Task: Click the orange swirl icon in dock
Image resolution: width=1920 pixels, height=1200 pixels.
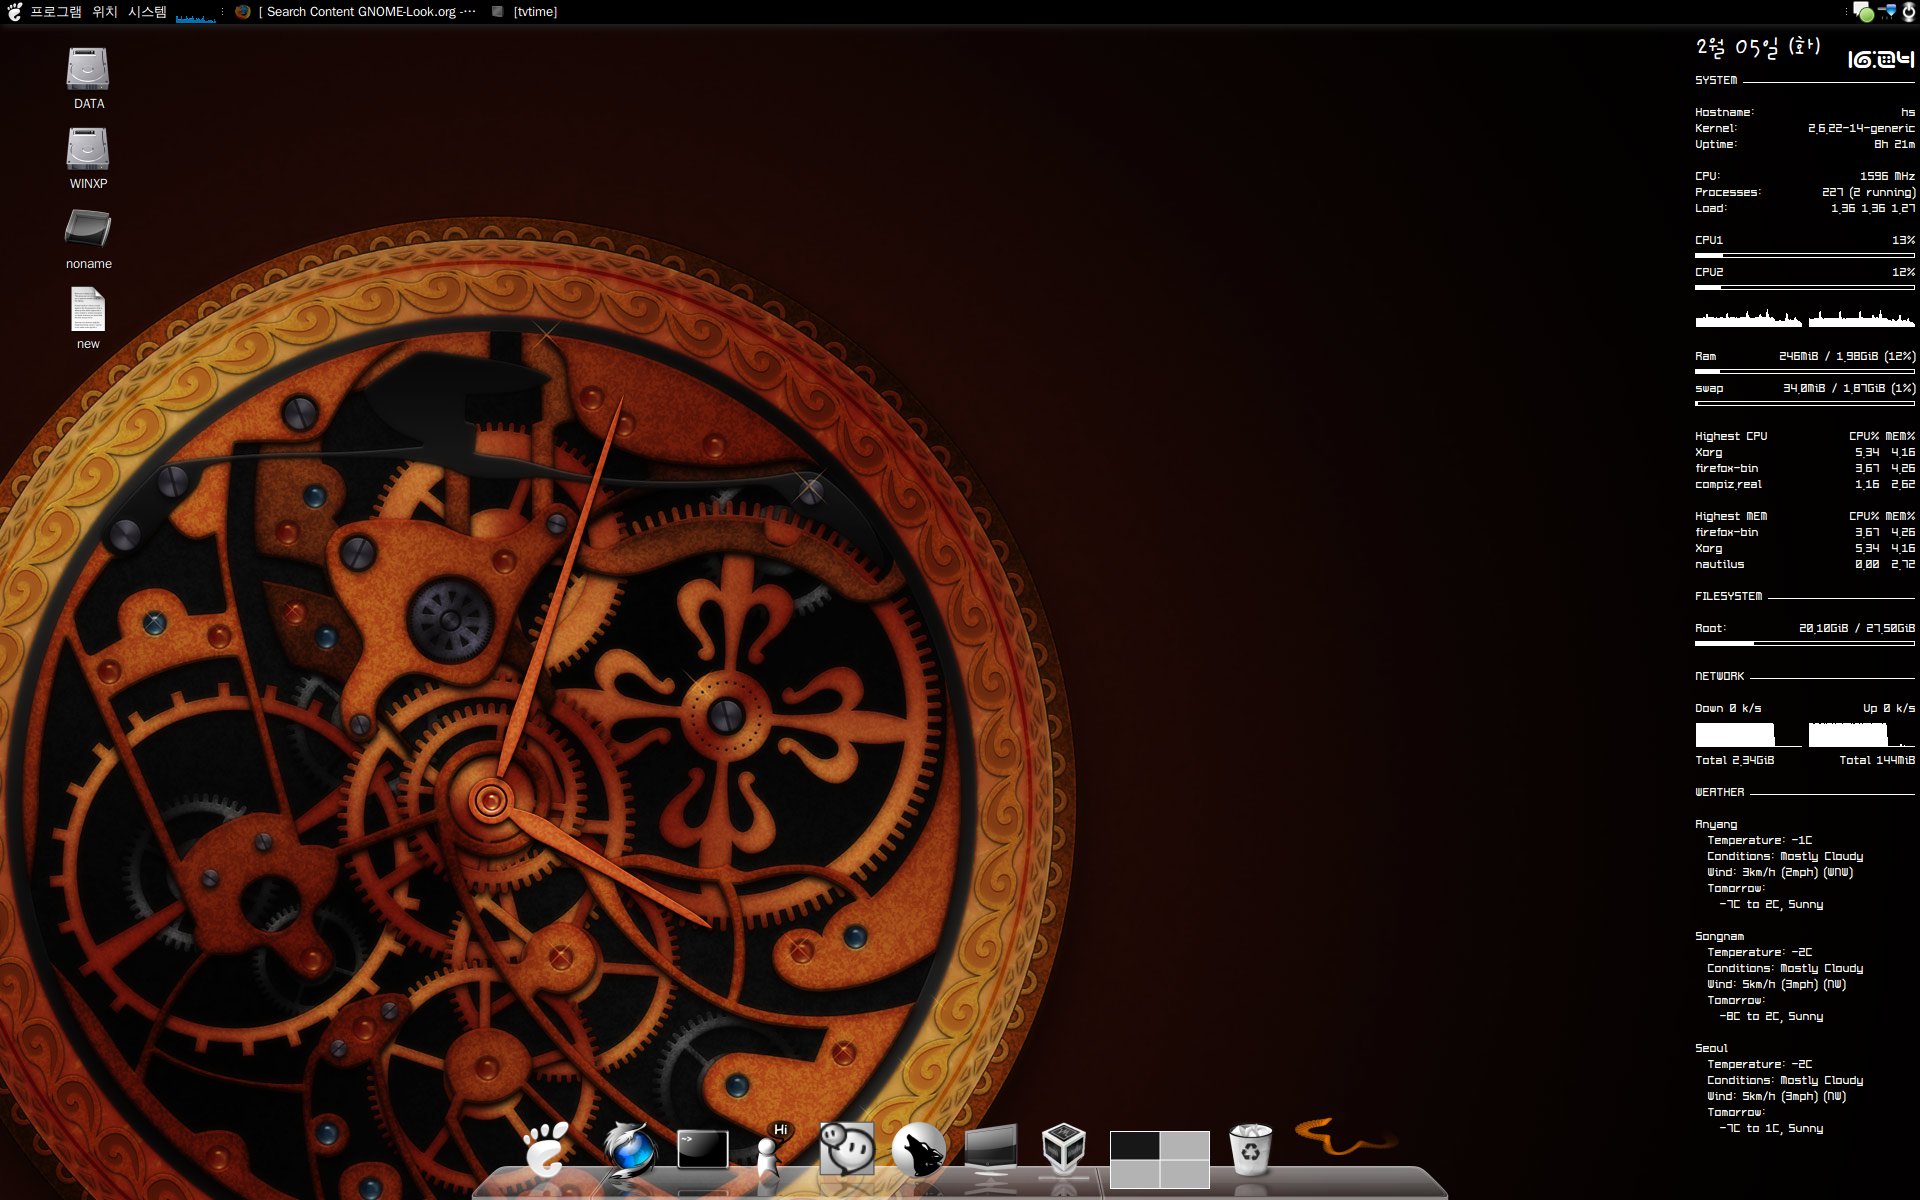Action: coord(1345,1137)
